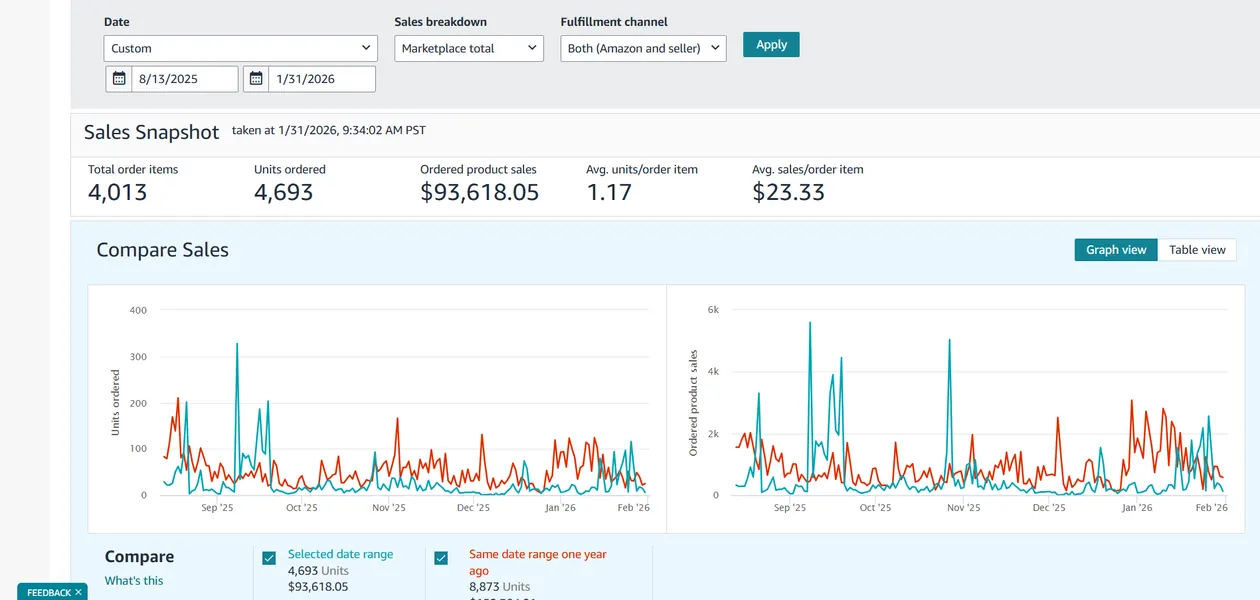Click the Selected date range legend label

(340, 554)
